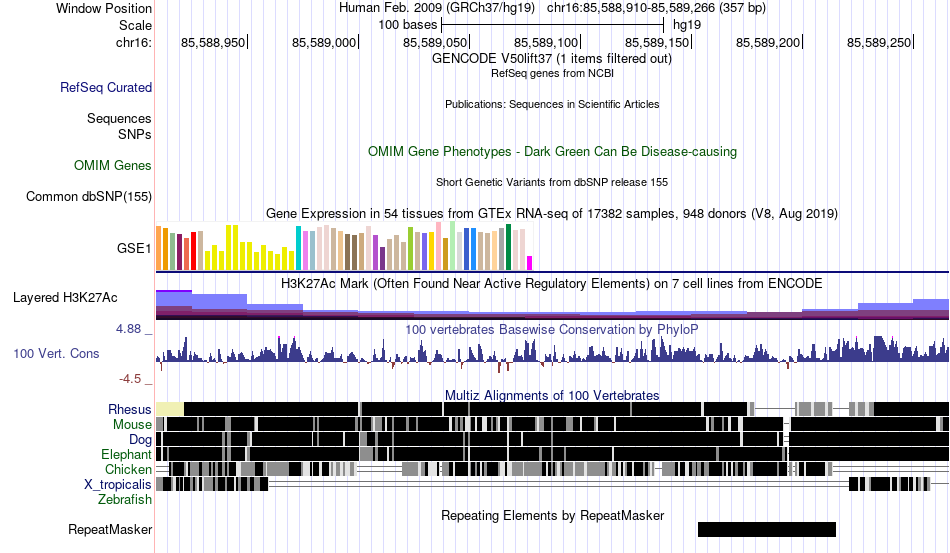Viewport: 950px width, 553px height.
Task: Click the Common dbSNP(155) track label
Action: [89, 196]
